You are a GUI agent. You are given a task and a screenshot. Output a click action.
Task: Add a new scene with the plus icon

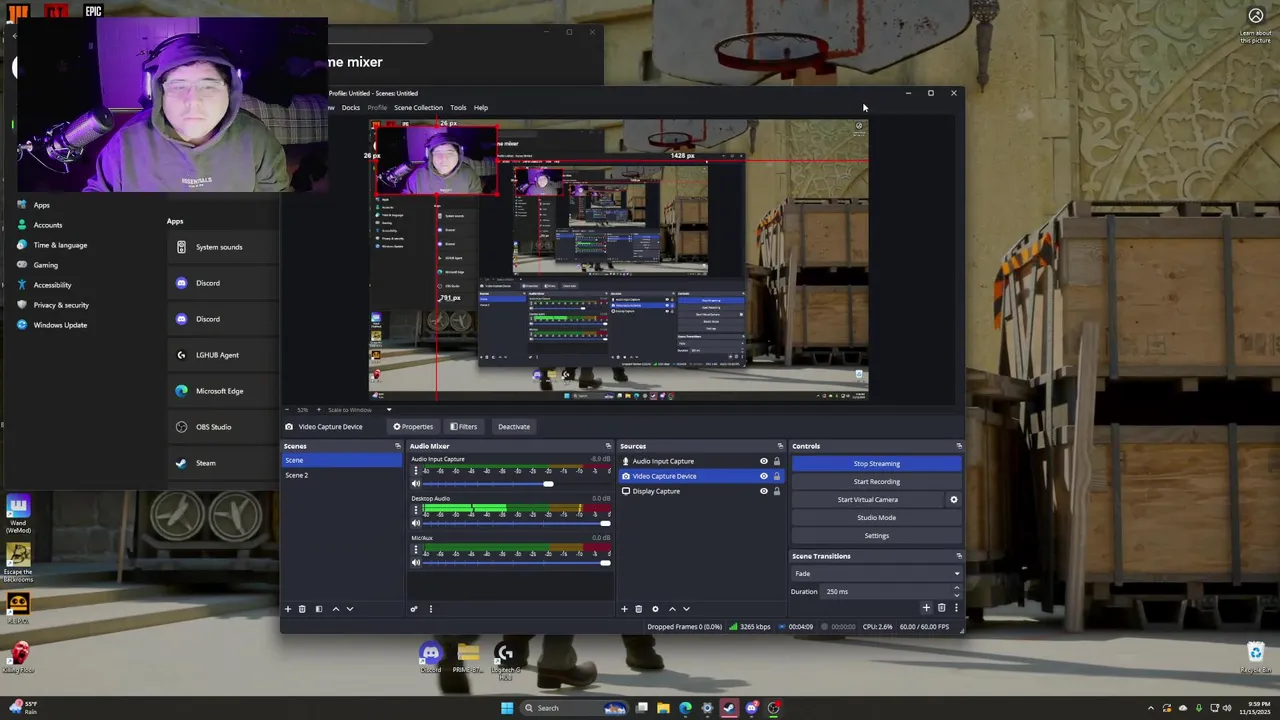[288, 609]
